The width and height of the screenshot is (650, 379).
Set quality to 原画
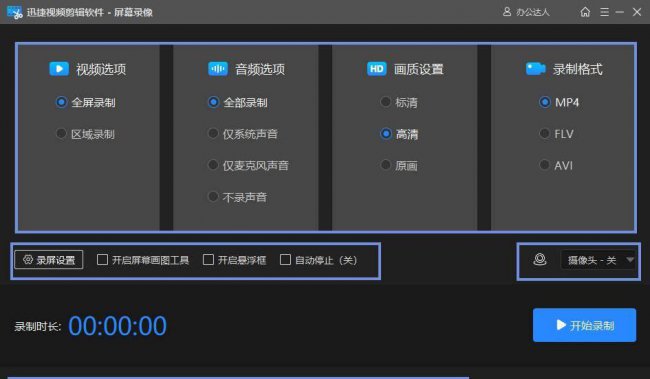click(x=386, y=165)
